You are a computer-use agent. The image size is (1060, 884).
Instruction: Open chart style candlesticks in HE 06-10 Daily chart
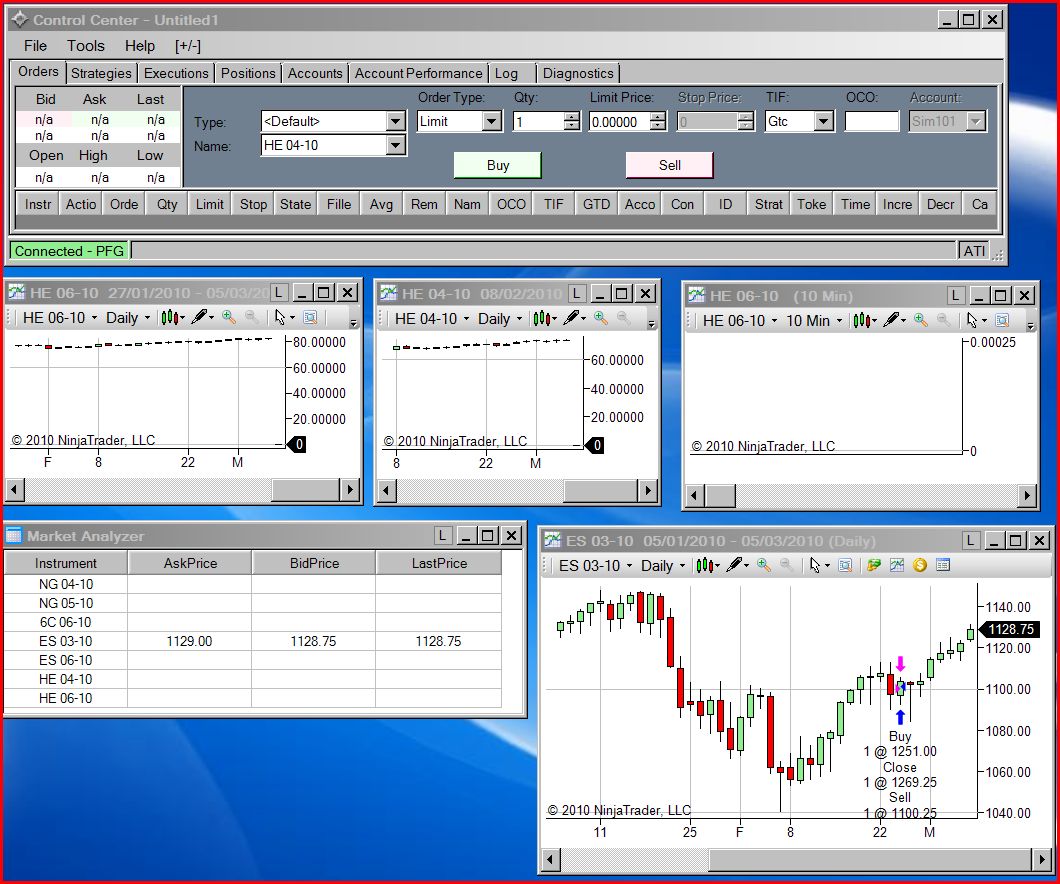point(172,318)
